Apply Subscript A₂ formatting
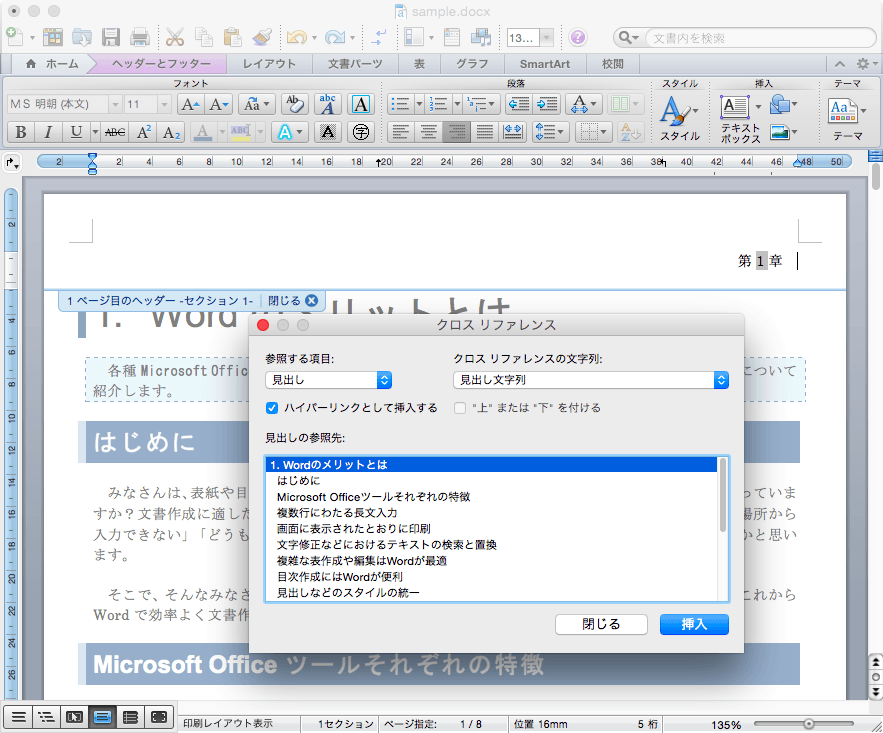 171,132
